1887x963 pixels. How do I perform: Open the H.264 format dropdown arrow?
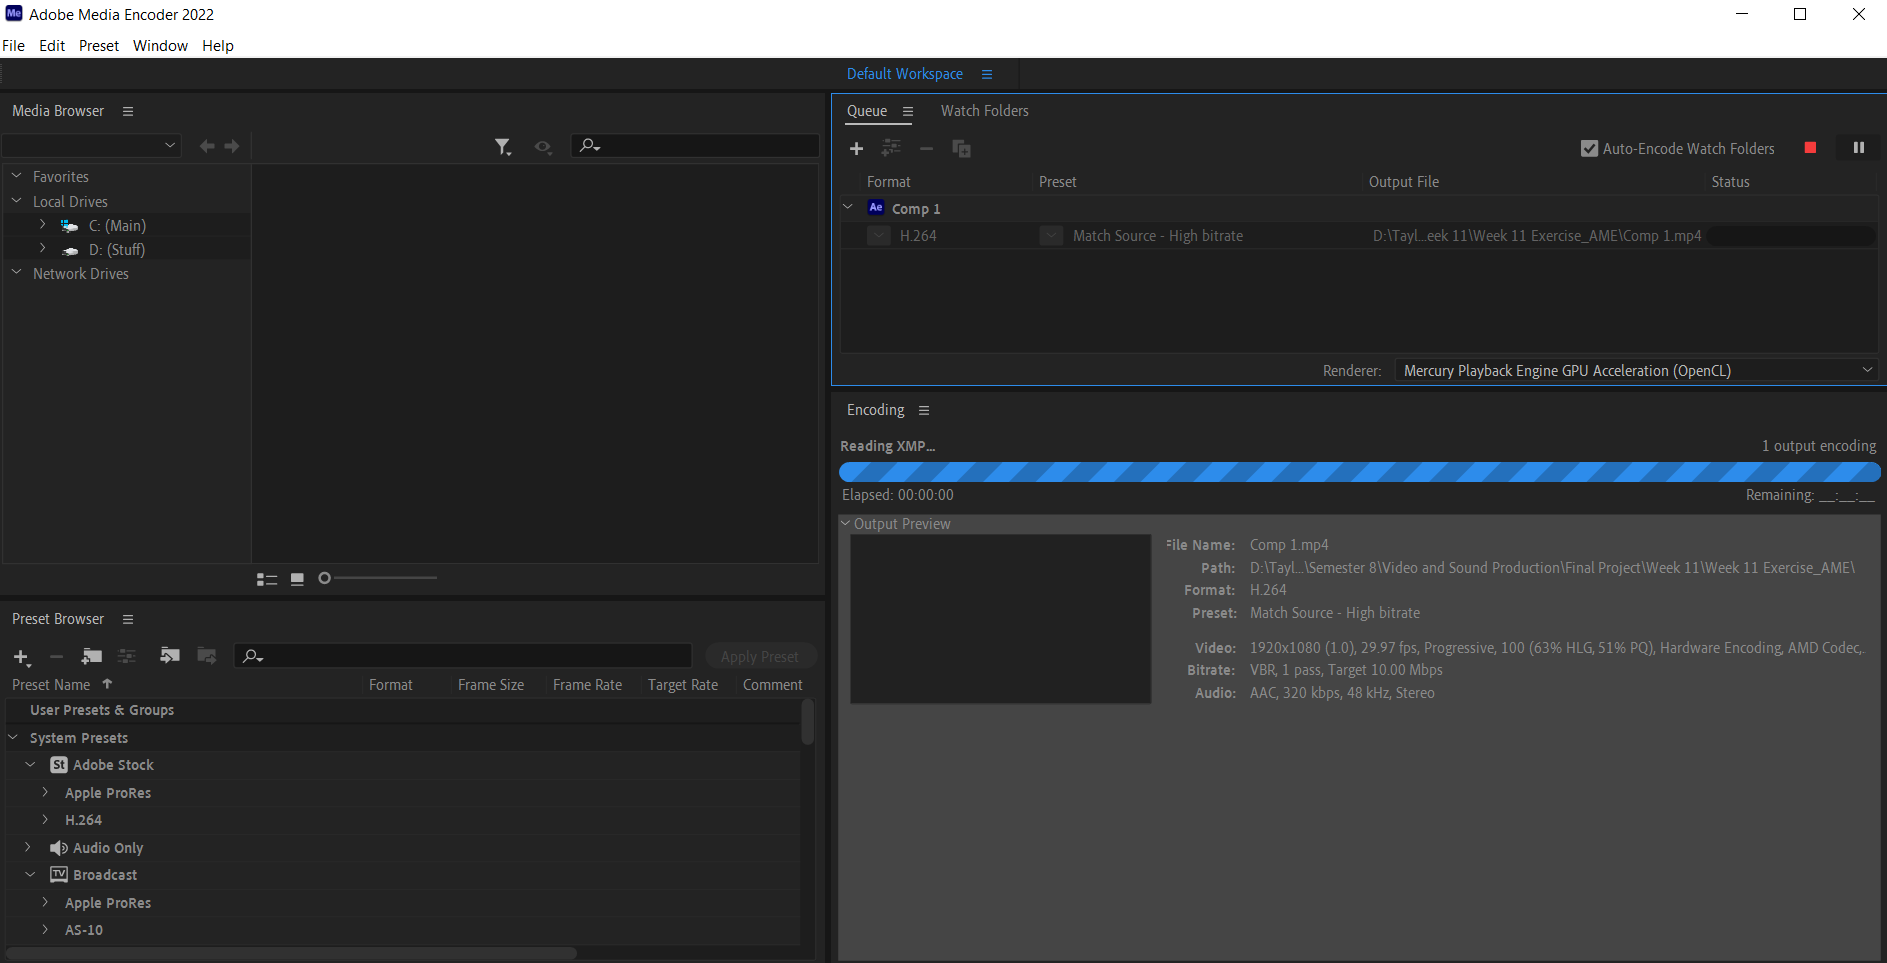(x=879, y=236)
